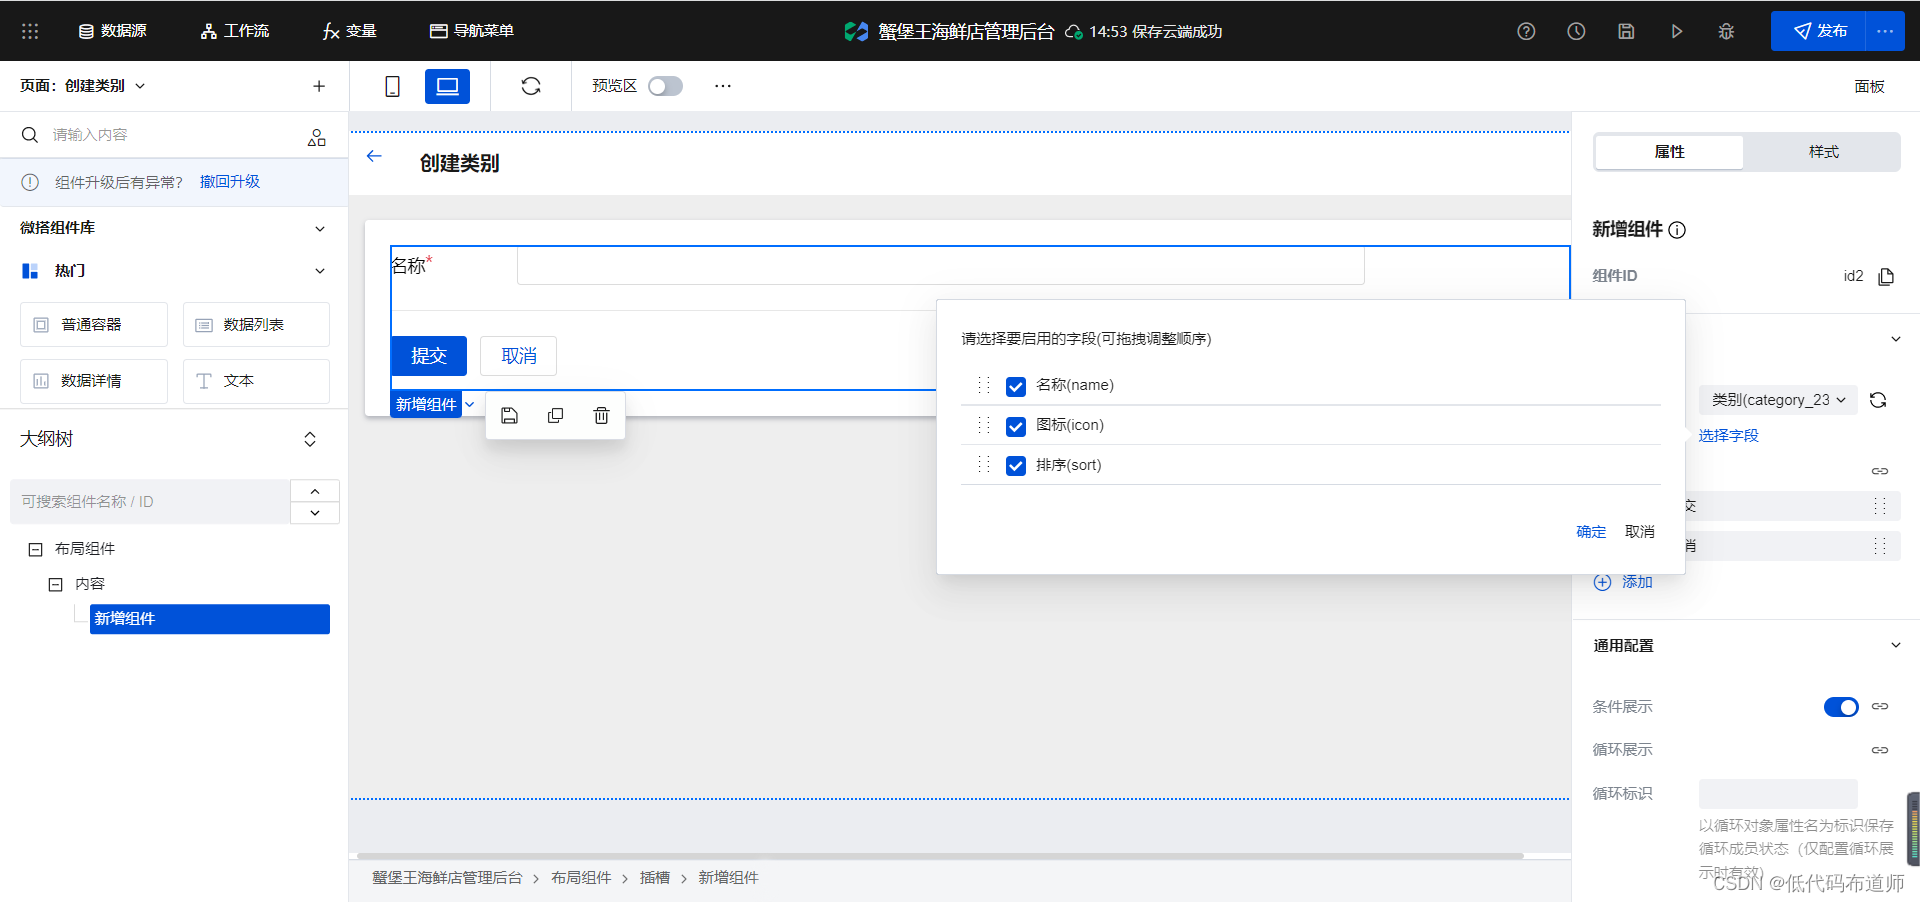Open the 变量 menu
Image resolution: width=1920 pixels, height=902 pixels.
(x=350, y=31)
